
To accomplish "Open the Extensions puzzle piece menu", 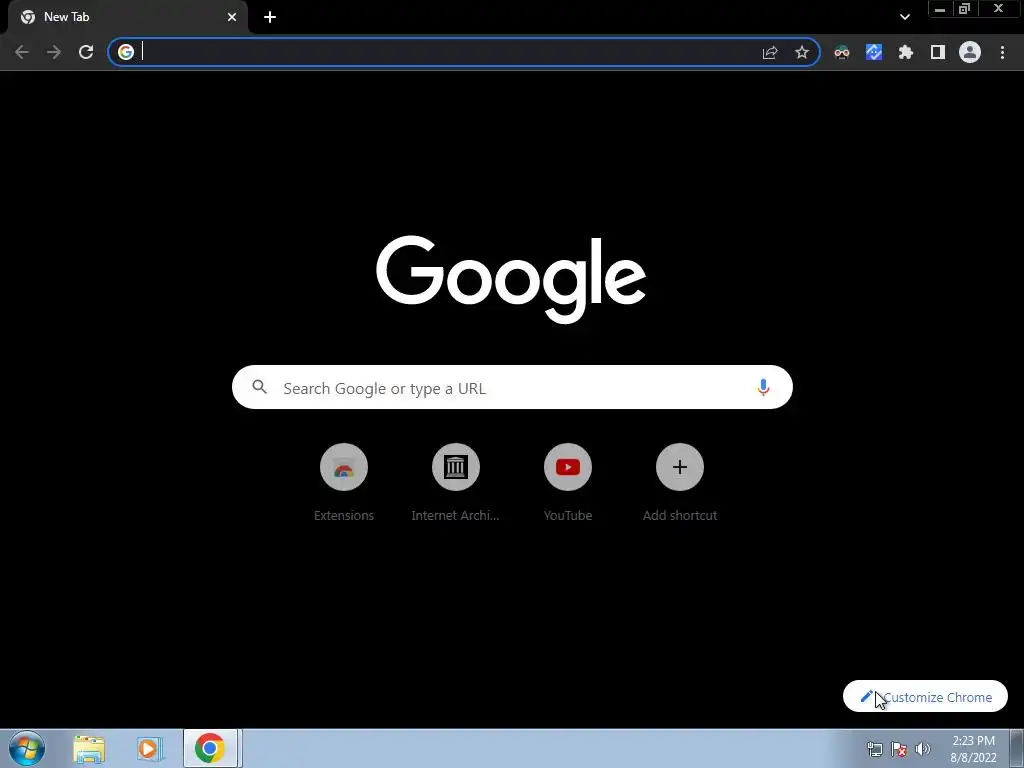I will tap(906, 52).
